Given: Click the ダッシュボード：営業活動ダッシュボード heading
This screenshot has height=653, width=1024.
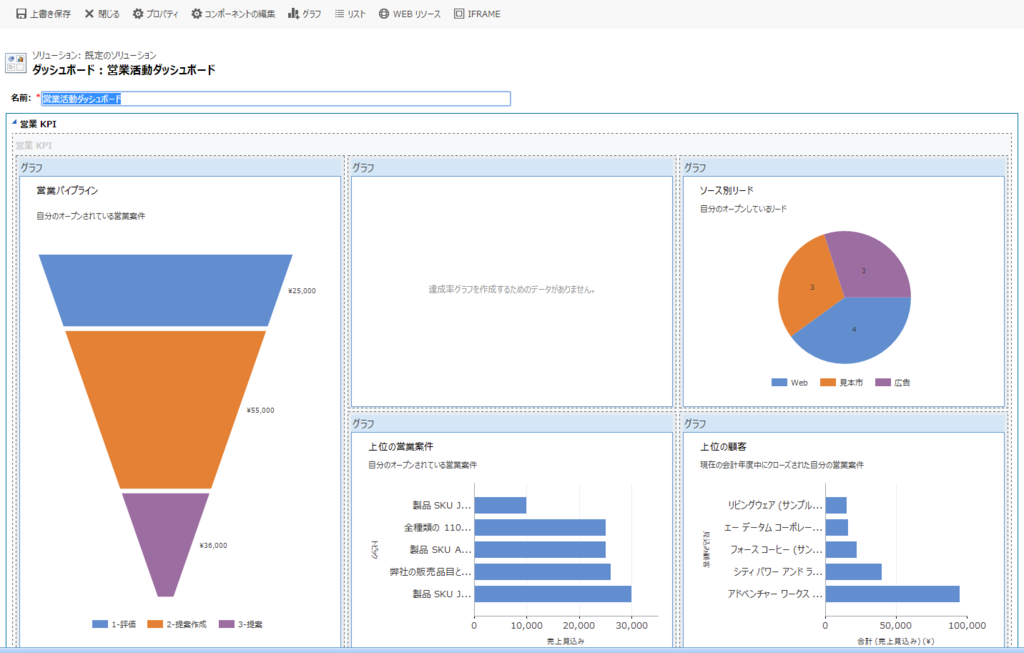Looking at the screenshot, I should pos(124,70).
